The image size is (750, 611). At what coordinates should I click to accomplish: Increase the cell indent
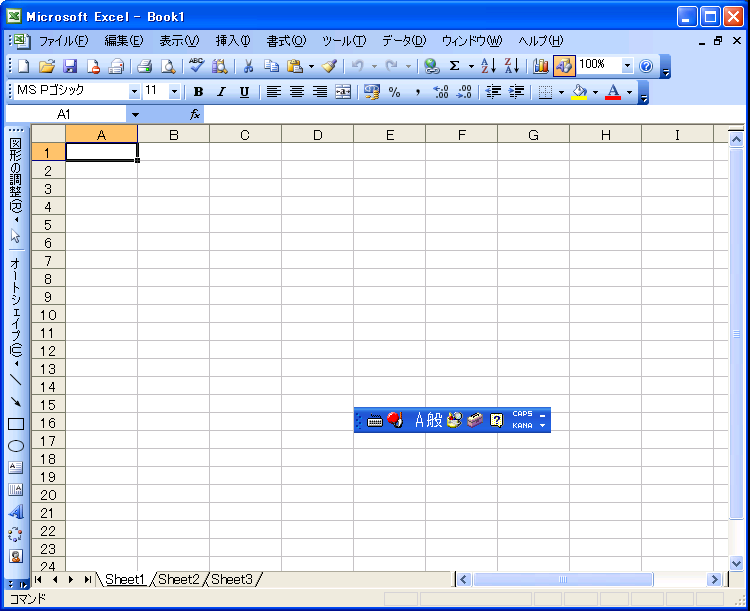click(517, 92)
